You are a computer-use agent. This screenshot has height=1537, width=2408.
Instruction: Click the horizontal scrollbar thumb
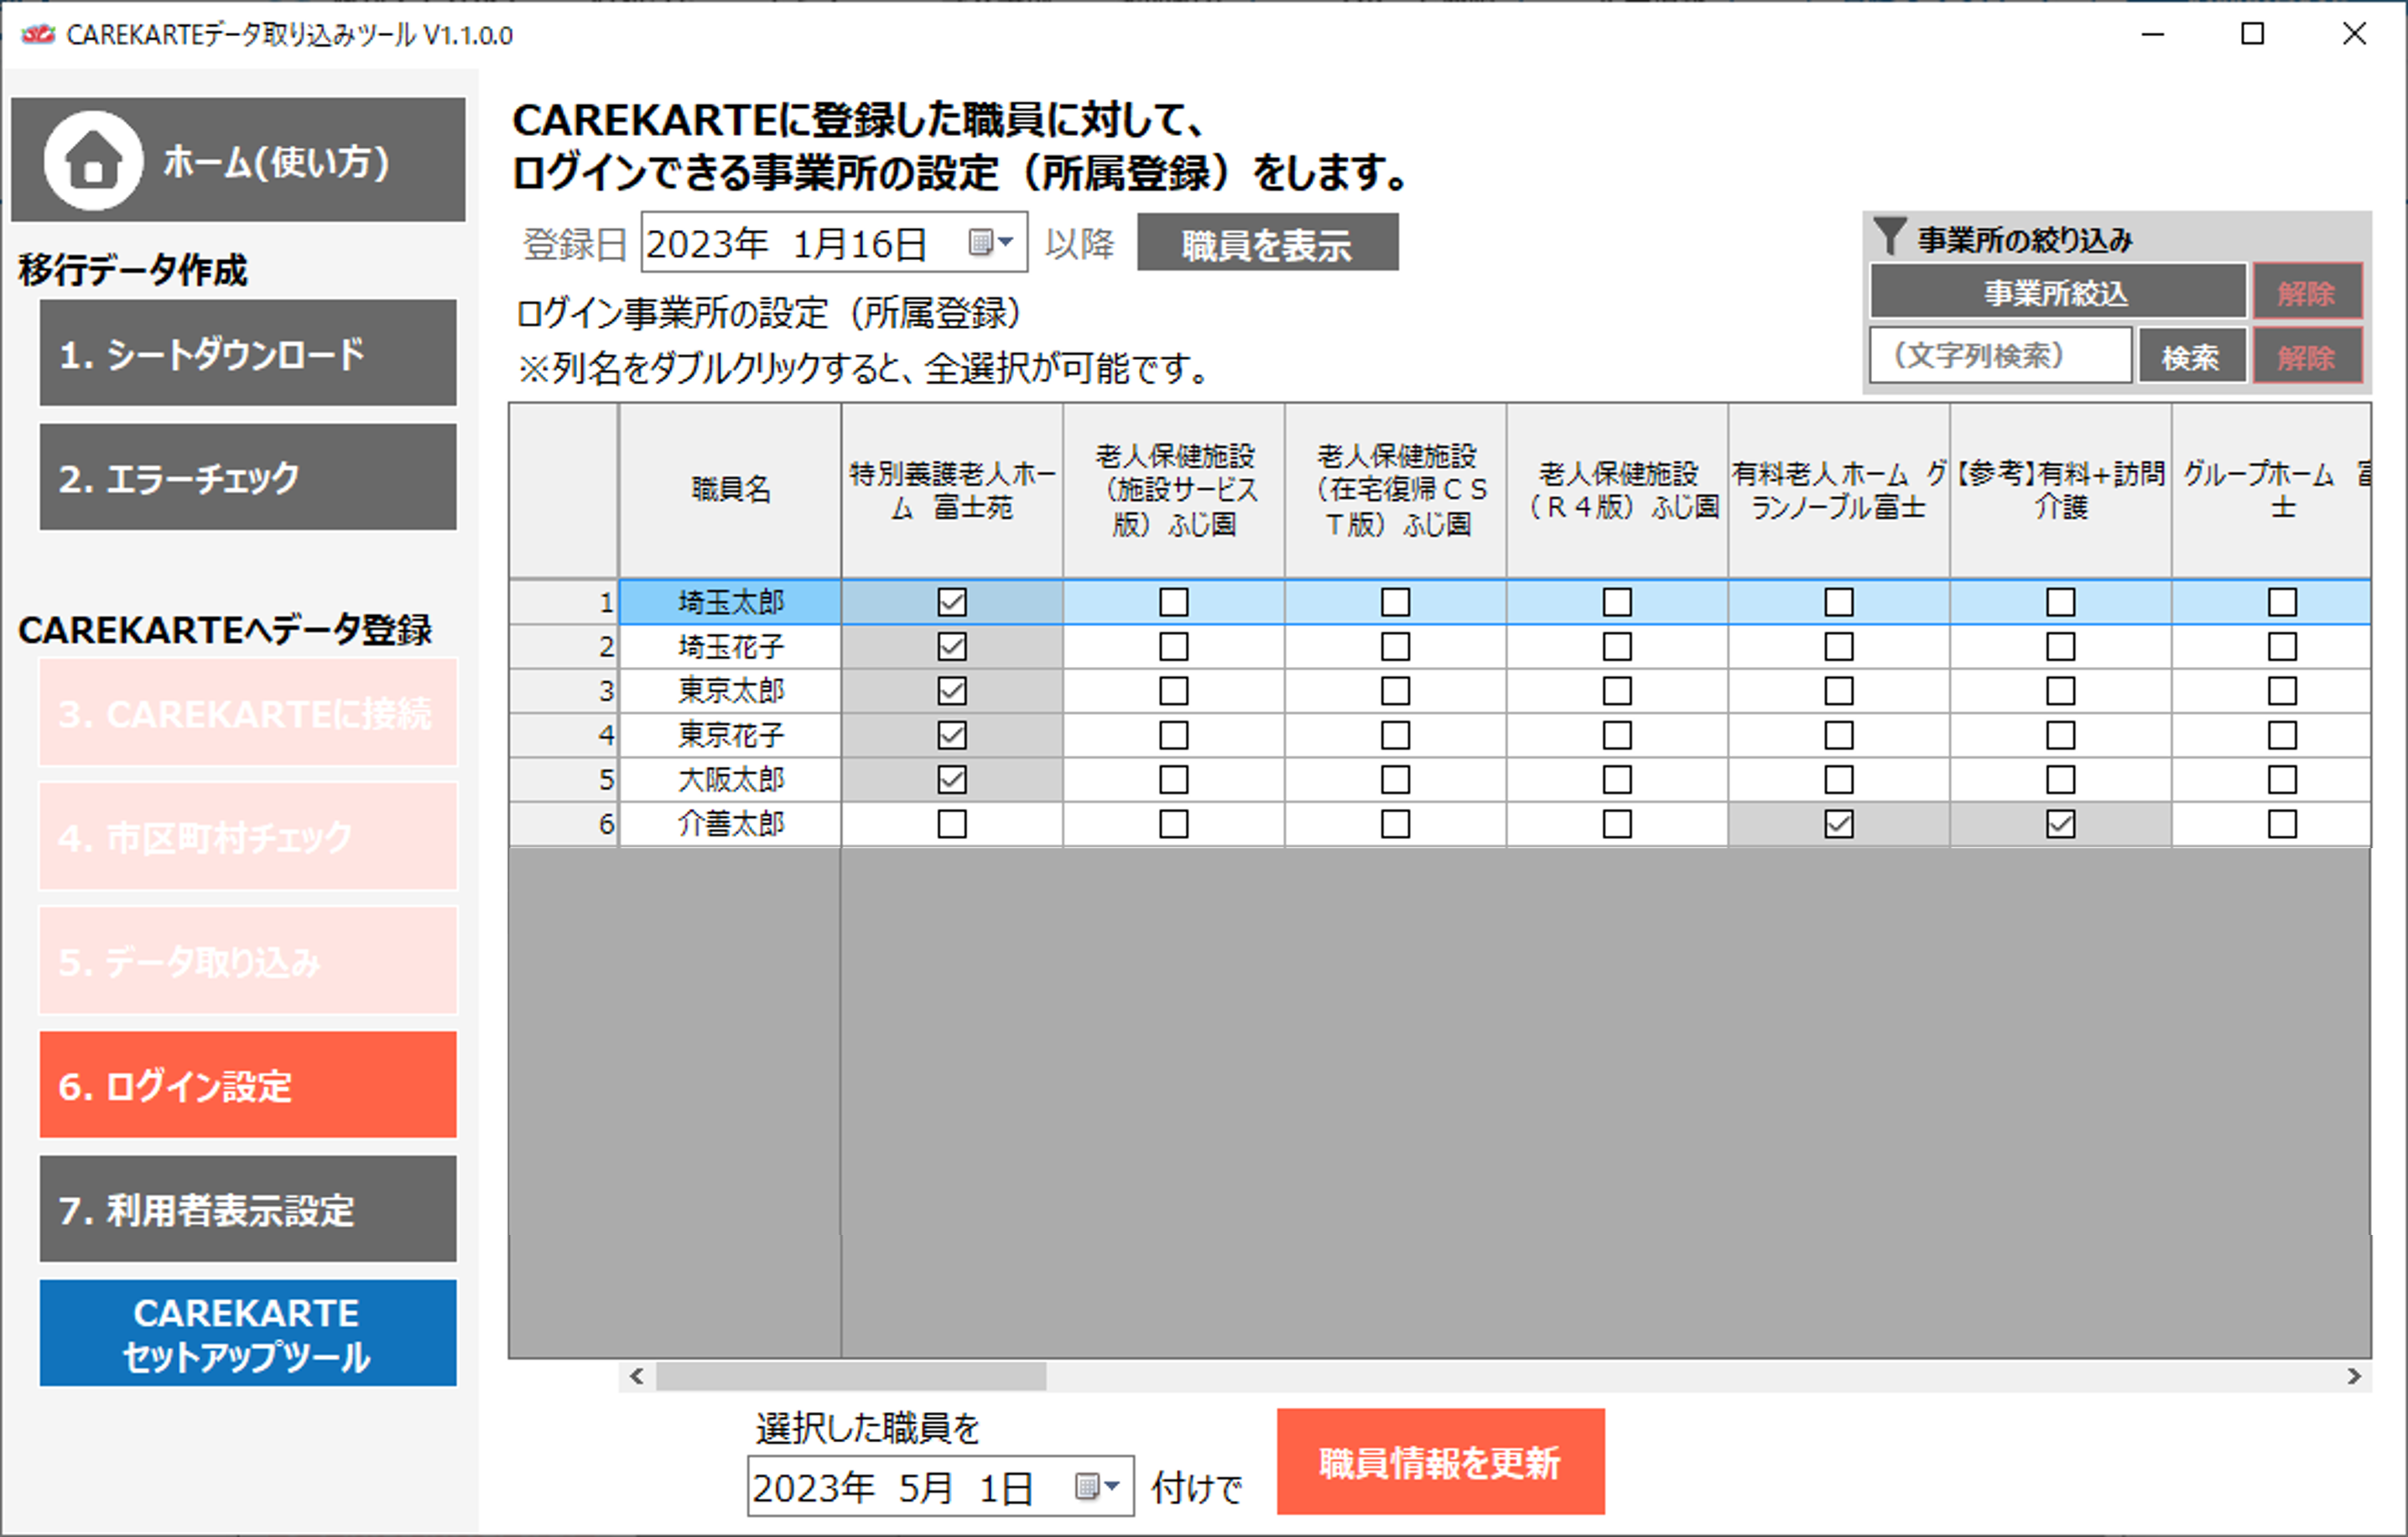(851, 1377)
